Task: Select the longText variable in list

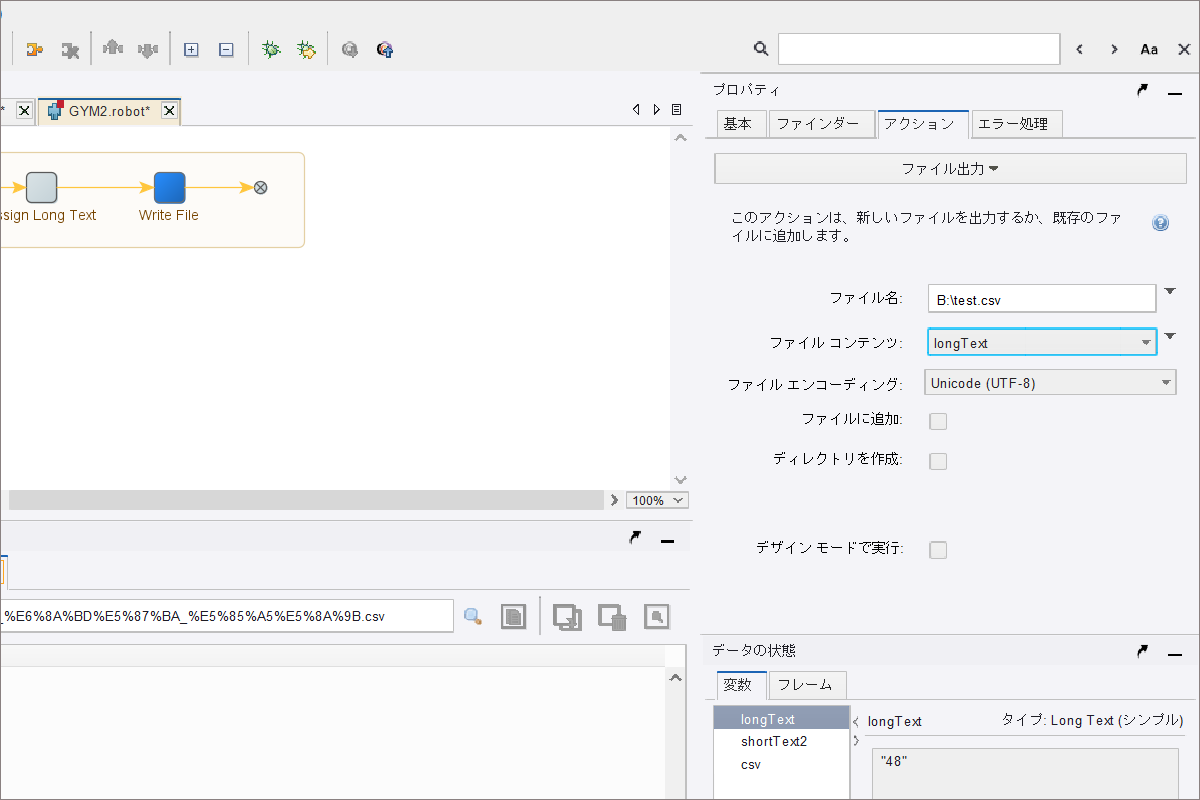Action: point(781,720)
